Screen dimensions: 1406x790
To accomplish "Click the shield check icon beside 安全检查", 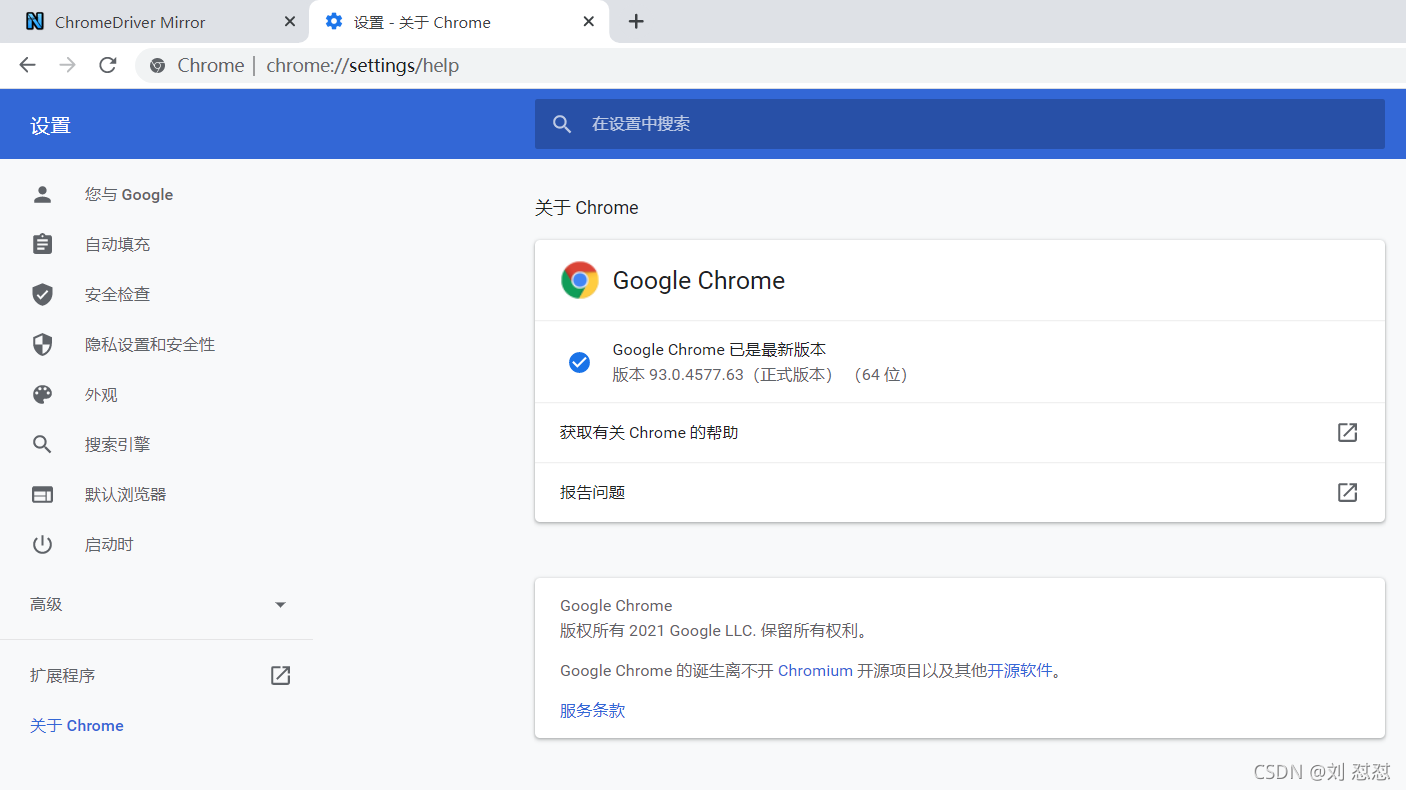I will [42, 294].
